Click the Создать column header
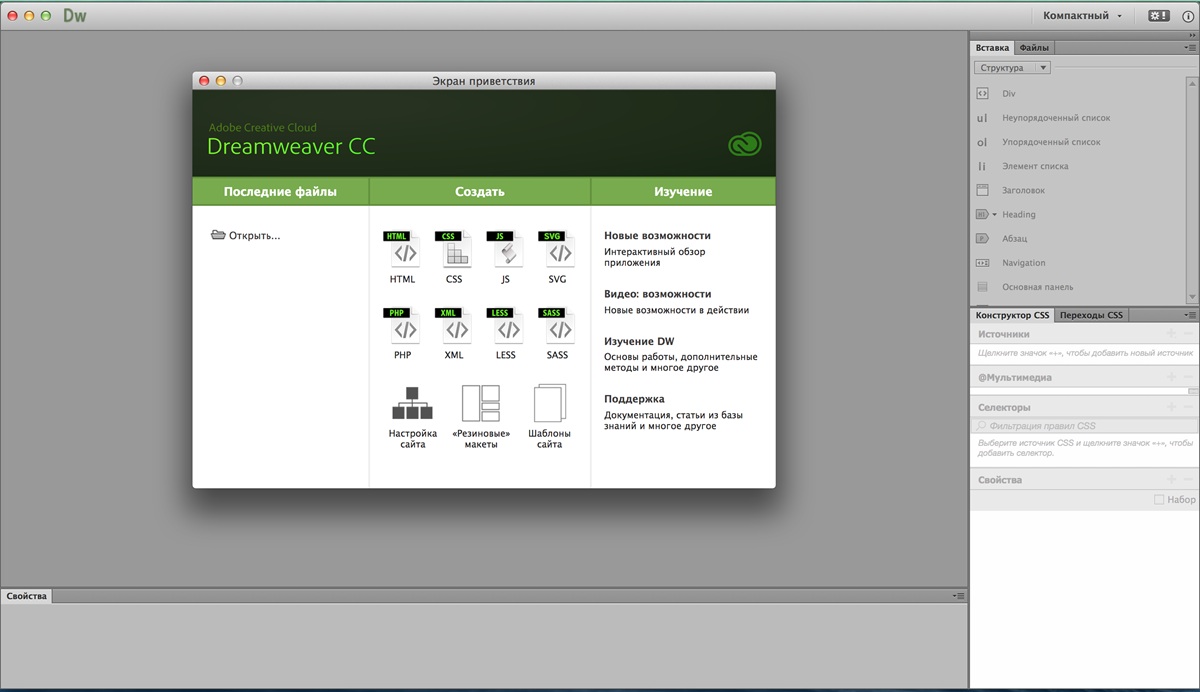 click(480, 192)
